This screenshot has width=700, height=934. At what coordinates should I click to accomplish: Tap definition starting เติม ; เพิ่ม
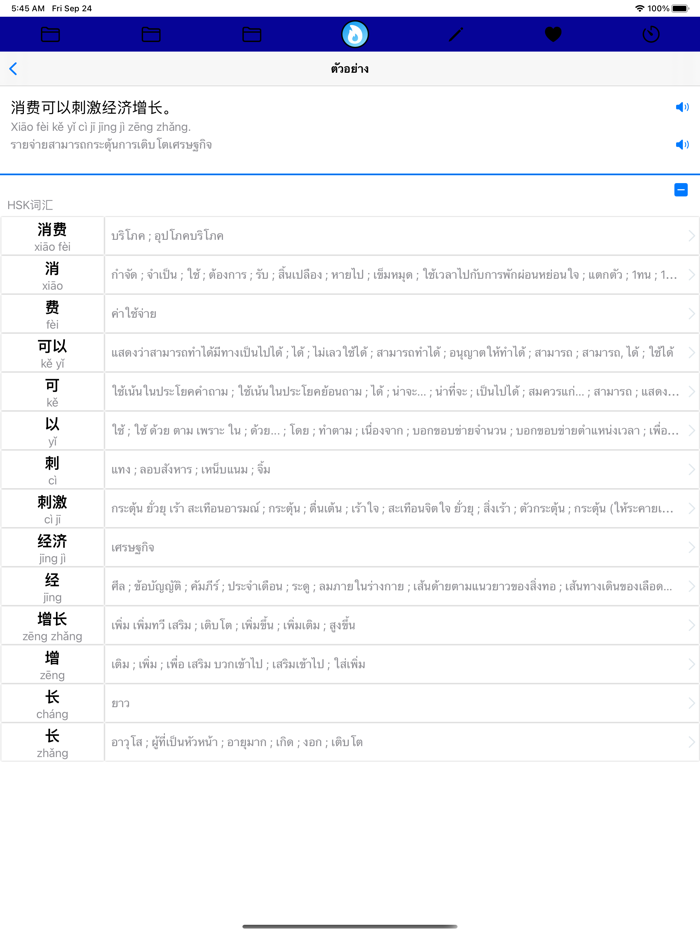(x=238, y=664)
